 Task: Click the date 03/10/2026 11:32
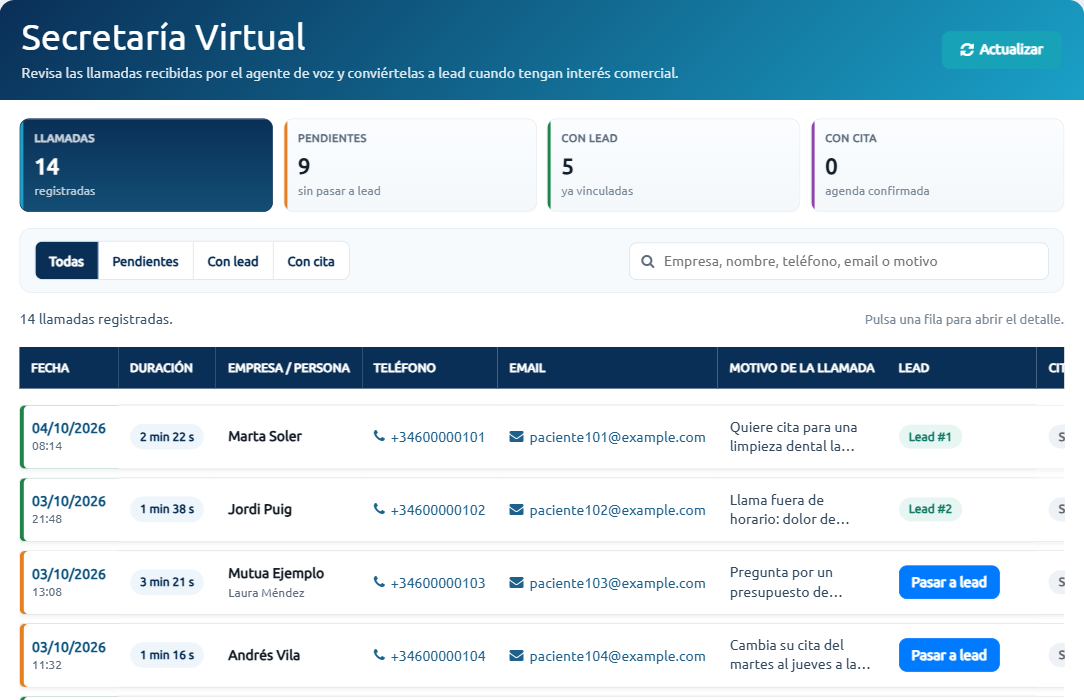pyautogui.click(x=68, y=655)
